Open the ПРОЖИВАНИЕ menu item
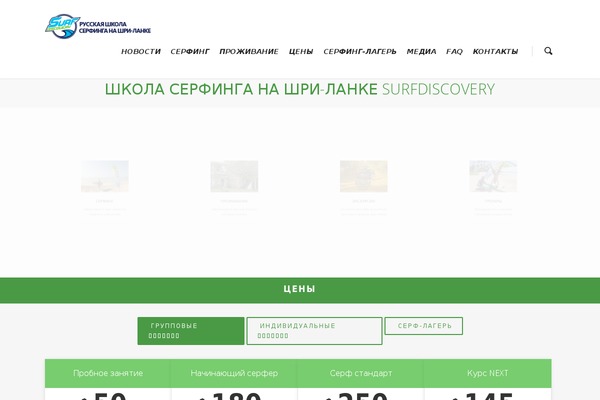 249,51
